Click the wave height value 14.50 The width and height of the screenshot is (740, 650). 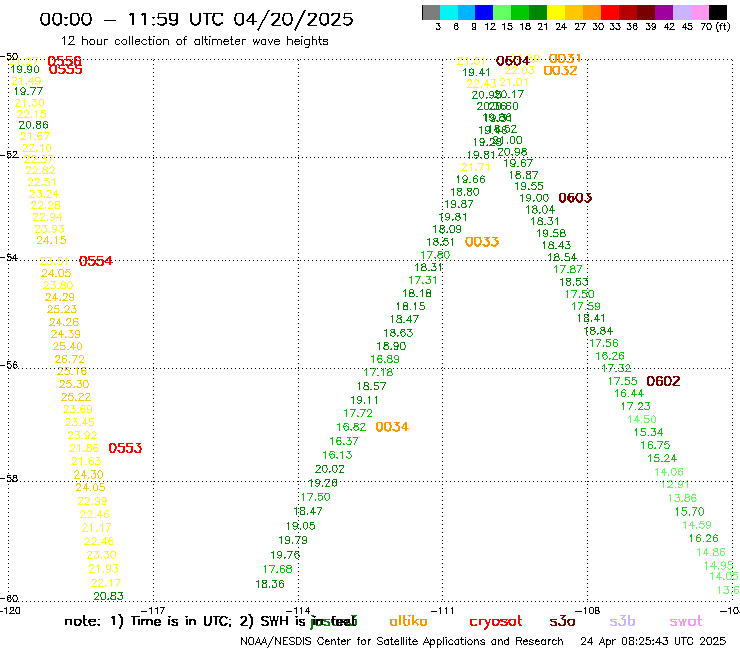click(x=642, y=419)
